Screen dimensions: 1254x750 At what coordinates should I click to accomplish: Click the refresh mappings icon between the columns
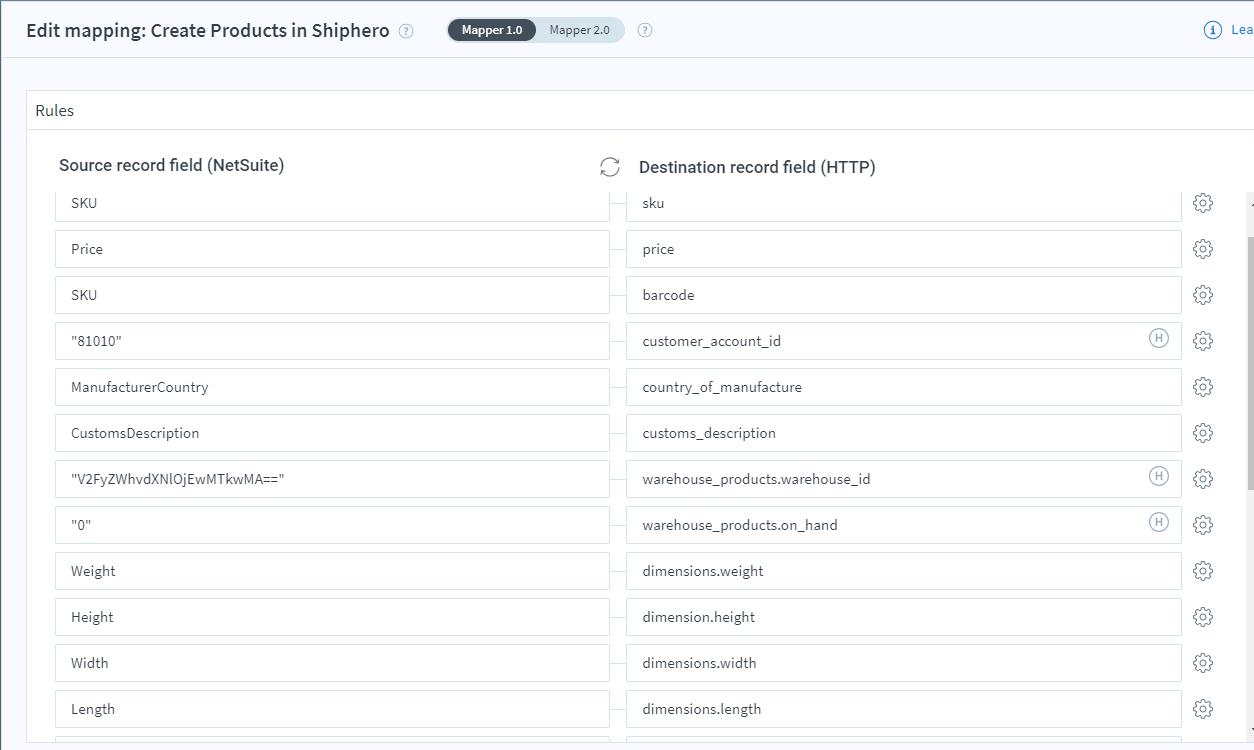(x=610, y=167)
